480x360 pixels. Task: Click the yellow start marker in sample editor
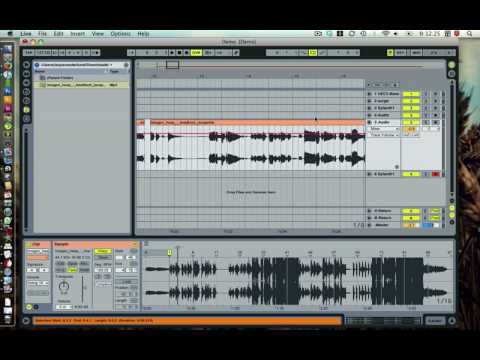(170, 252)
